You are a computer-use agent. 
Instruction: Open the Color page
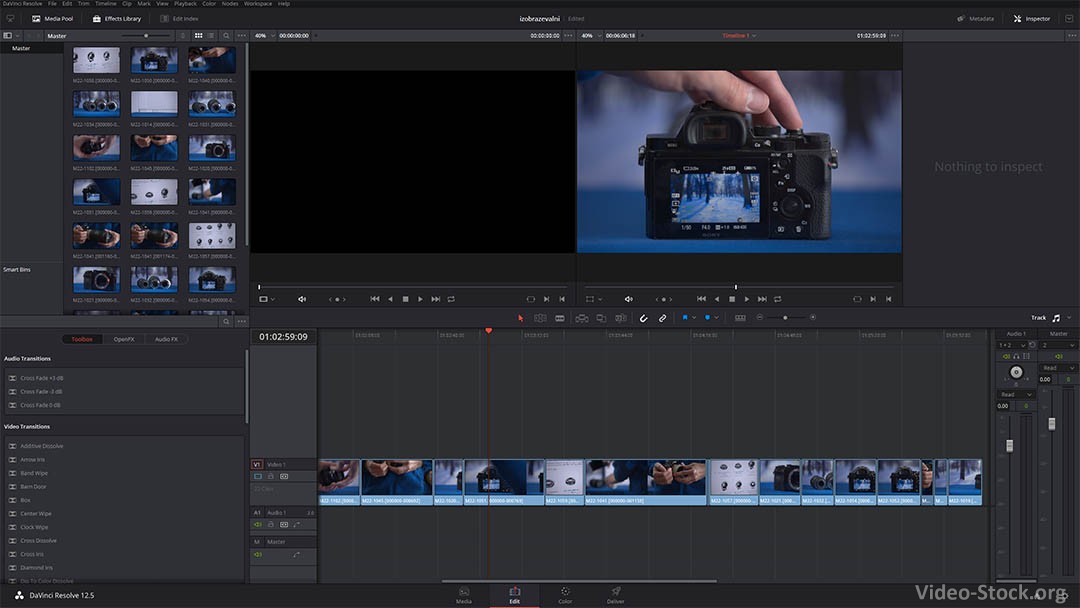pos(565,596)
